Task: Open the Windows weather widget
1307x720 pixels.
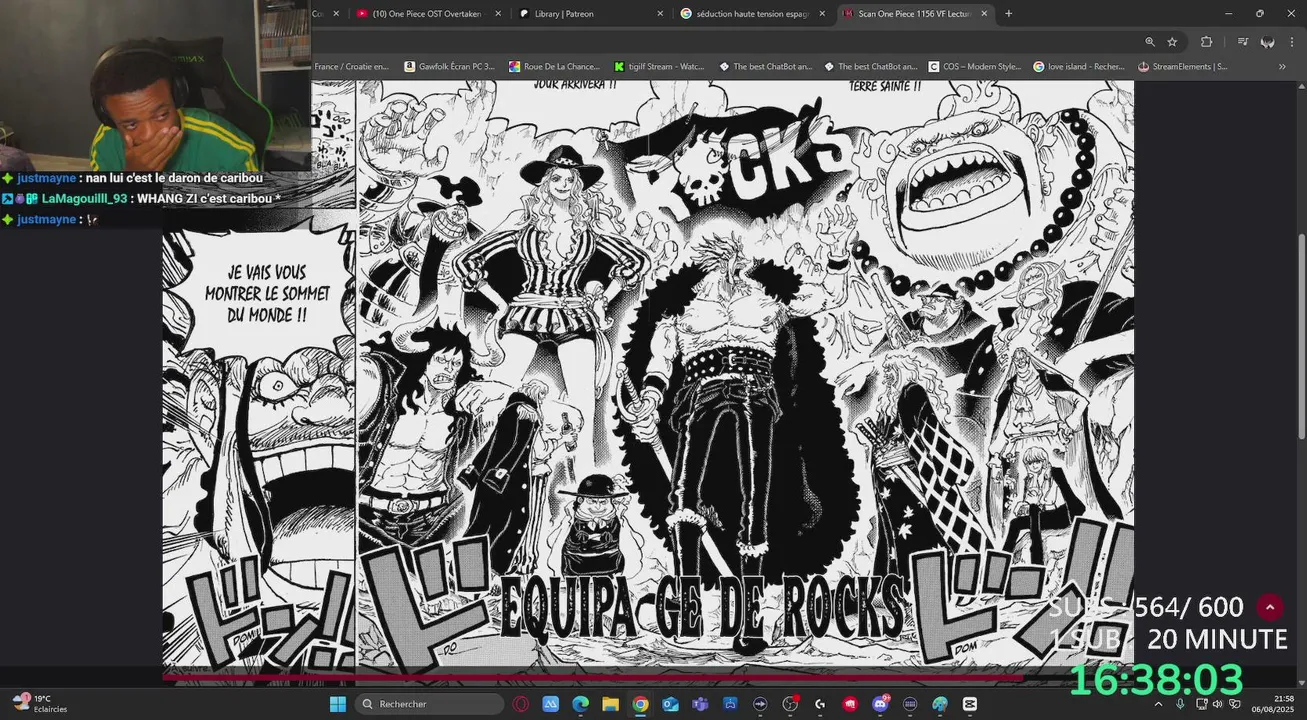Action: point(40,703)
